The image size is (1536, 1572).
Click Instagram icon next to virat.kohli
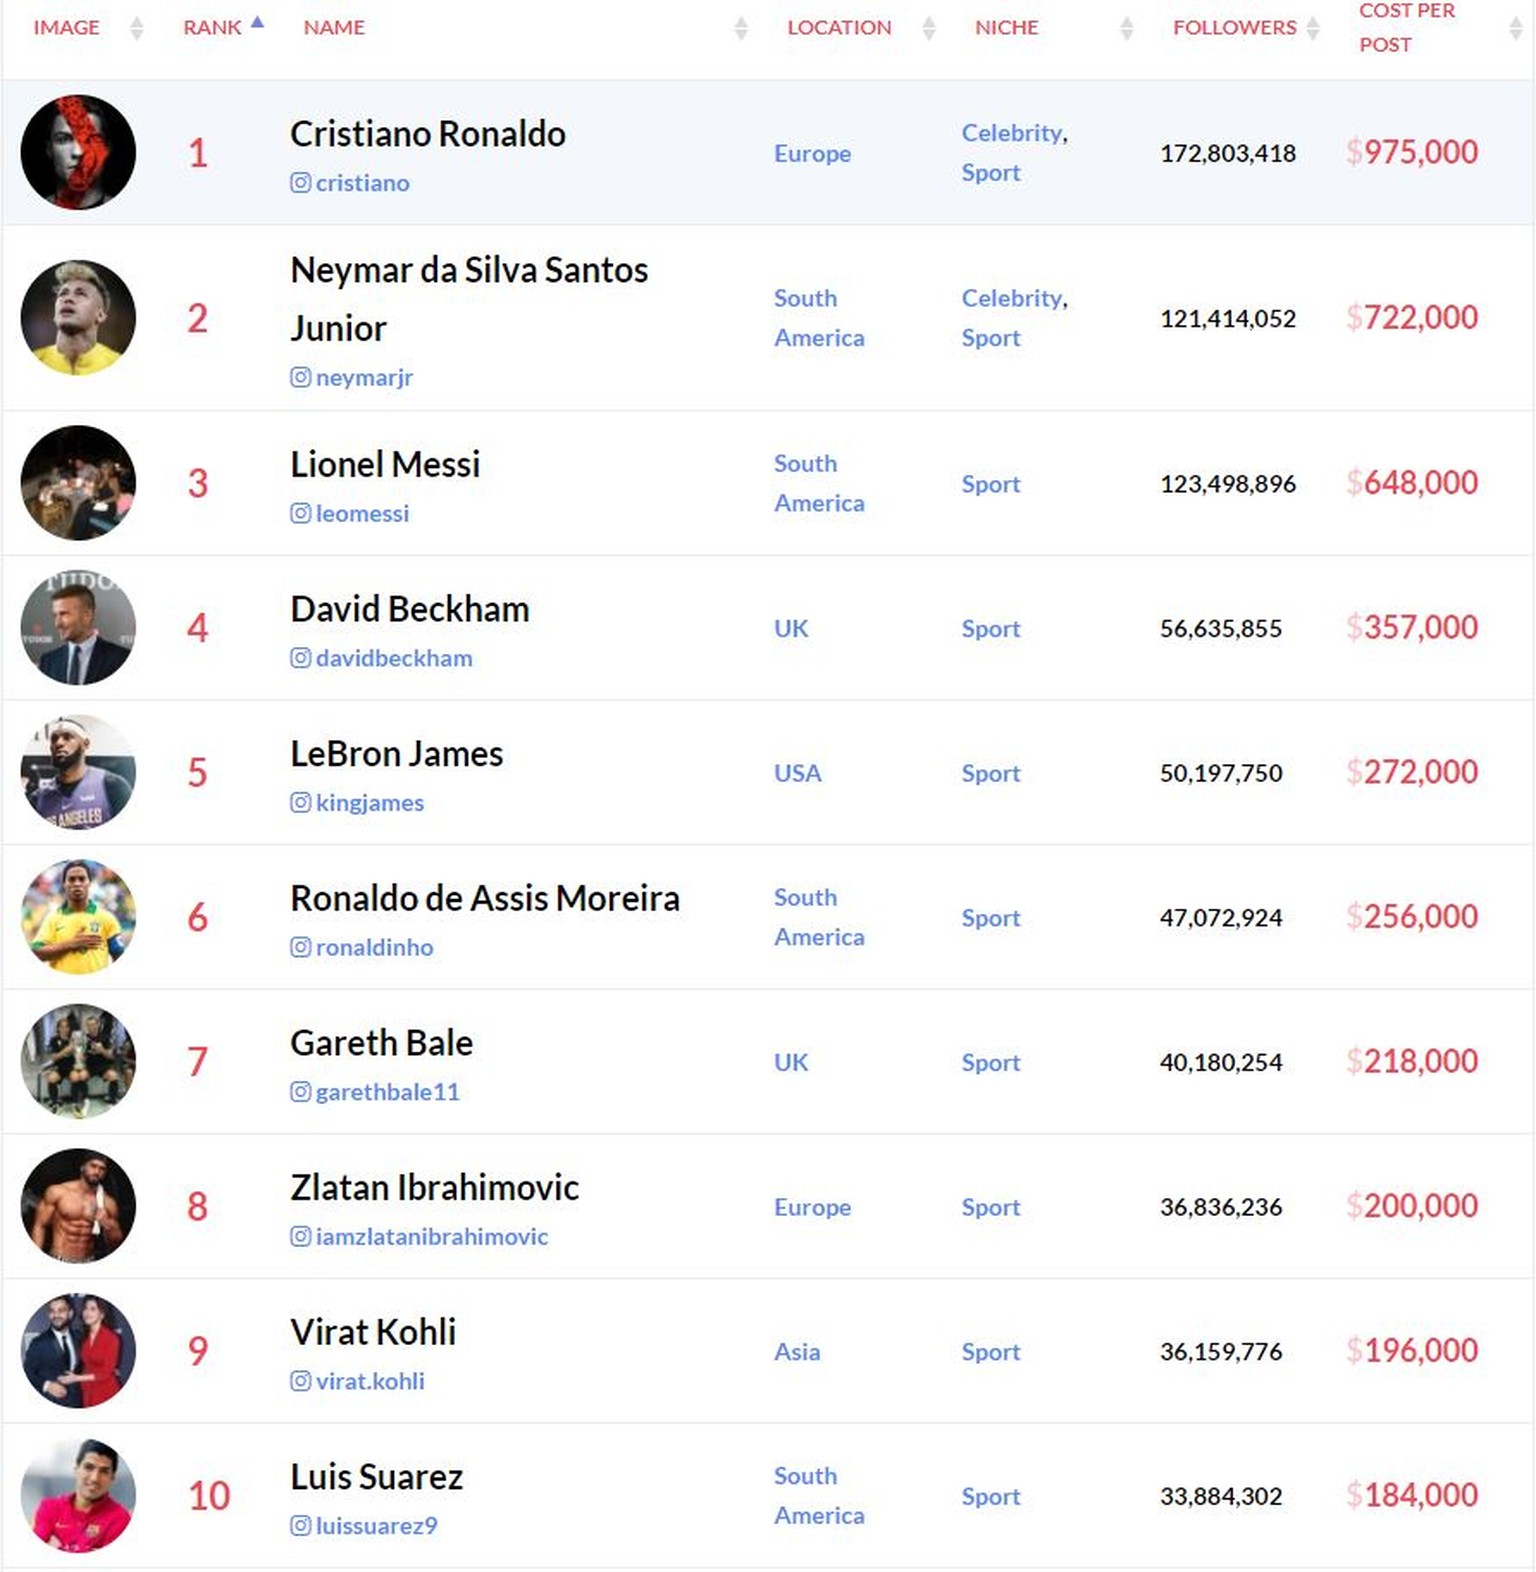coord(300,1381)
